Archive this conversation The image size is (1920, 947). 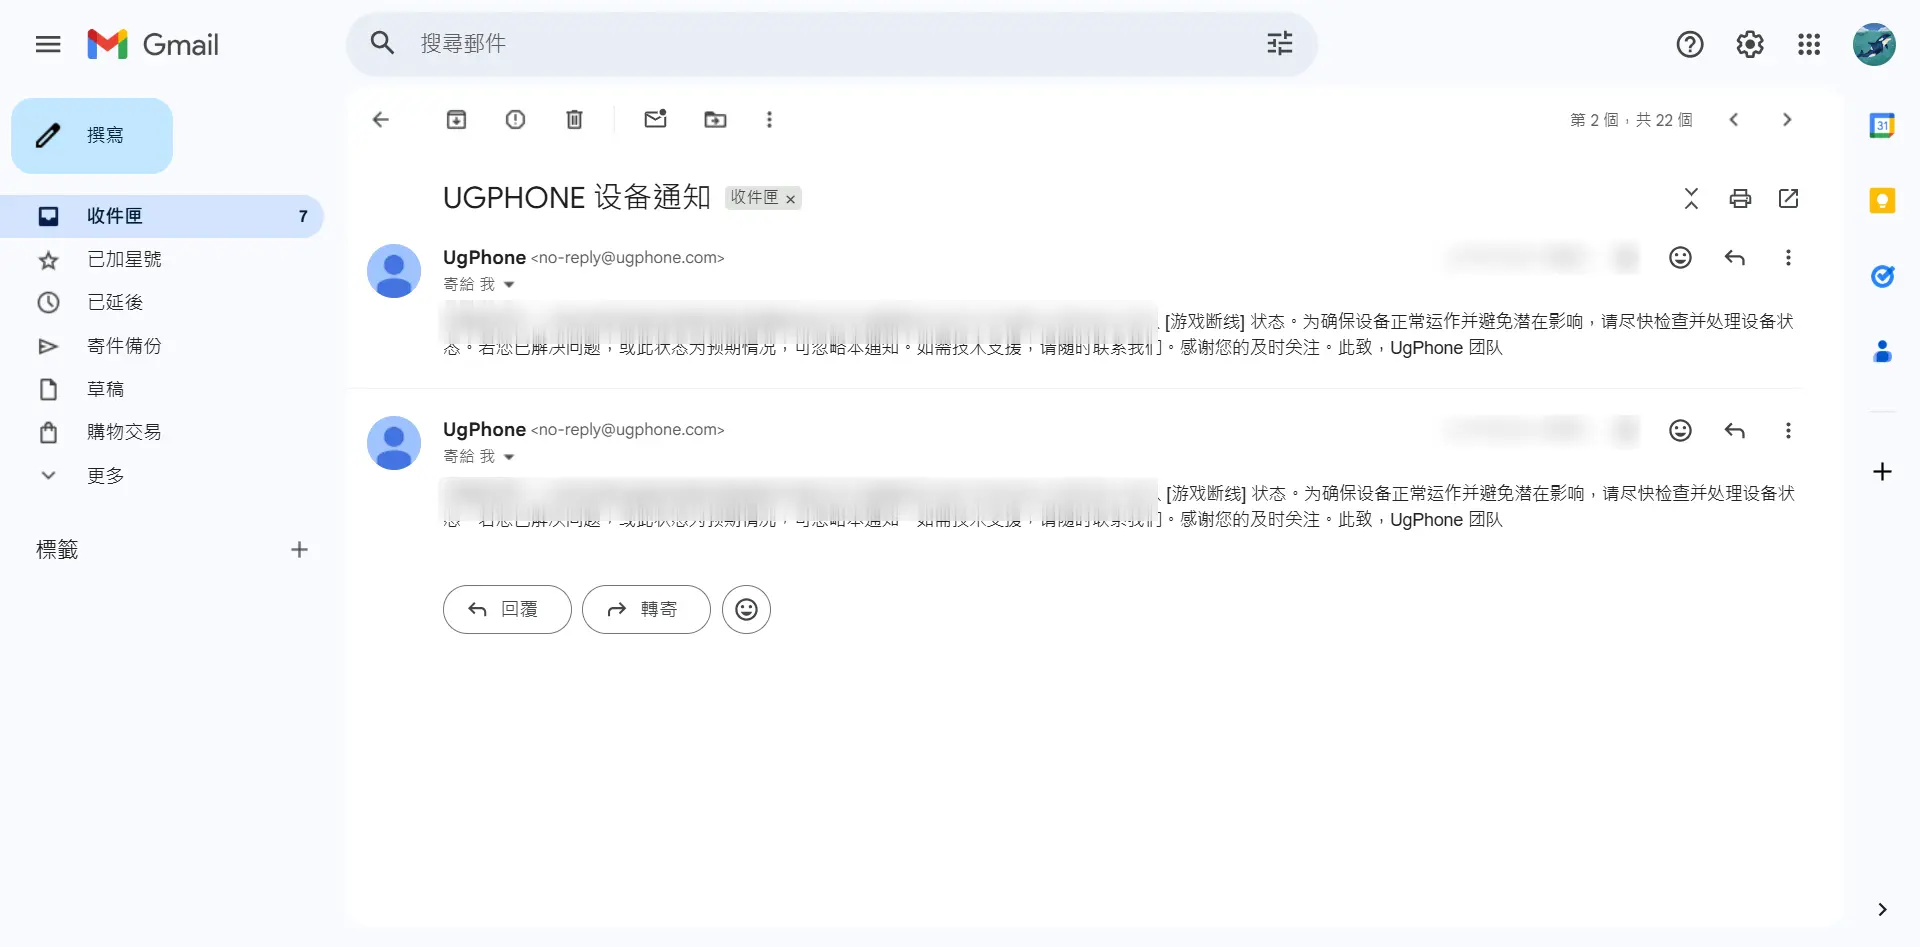tap(456, 120)
